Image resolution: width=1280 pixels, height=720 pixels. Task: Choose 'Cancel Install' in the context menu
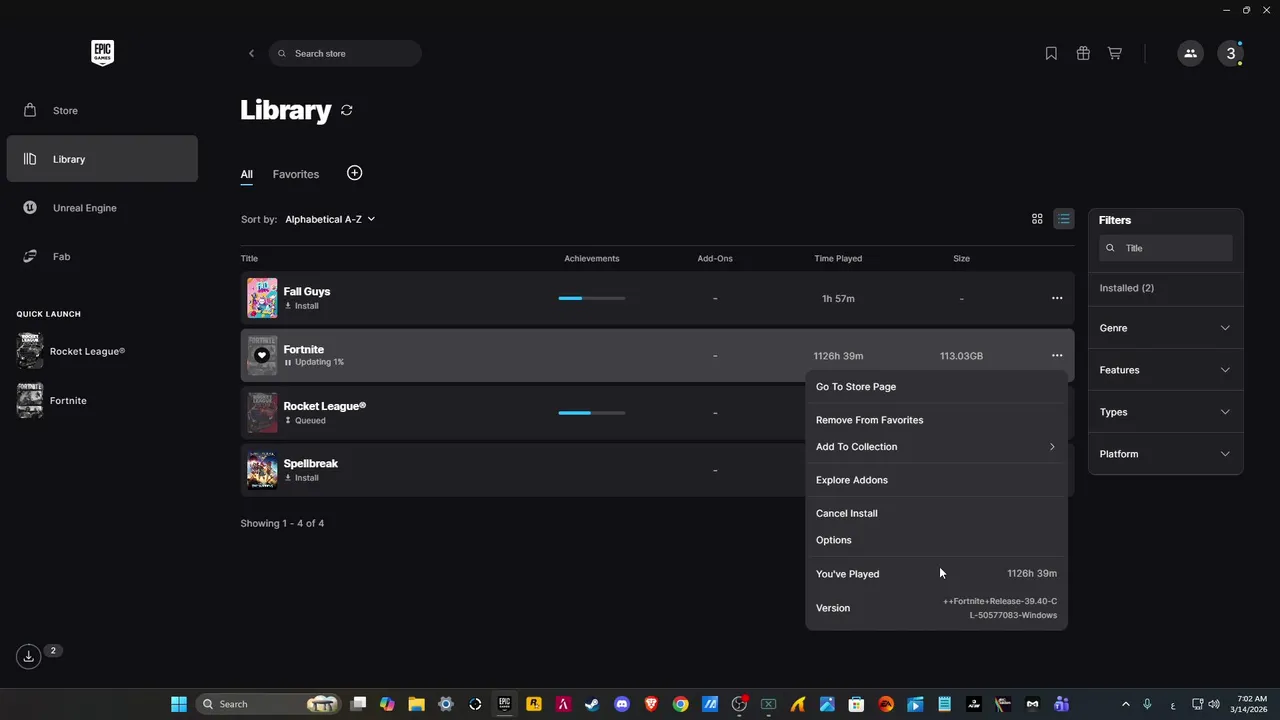[x=936, y=513]
